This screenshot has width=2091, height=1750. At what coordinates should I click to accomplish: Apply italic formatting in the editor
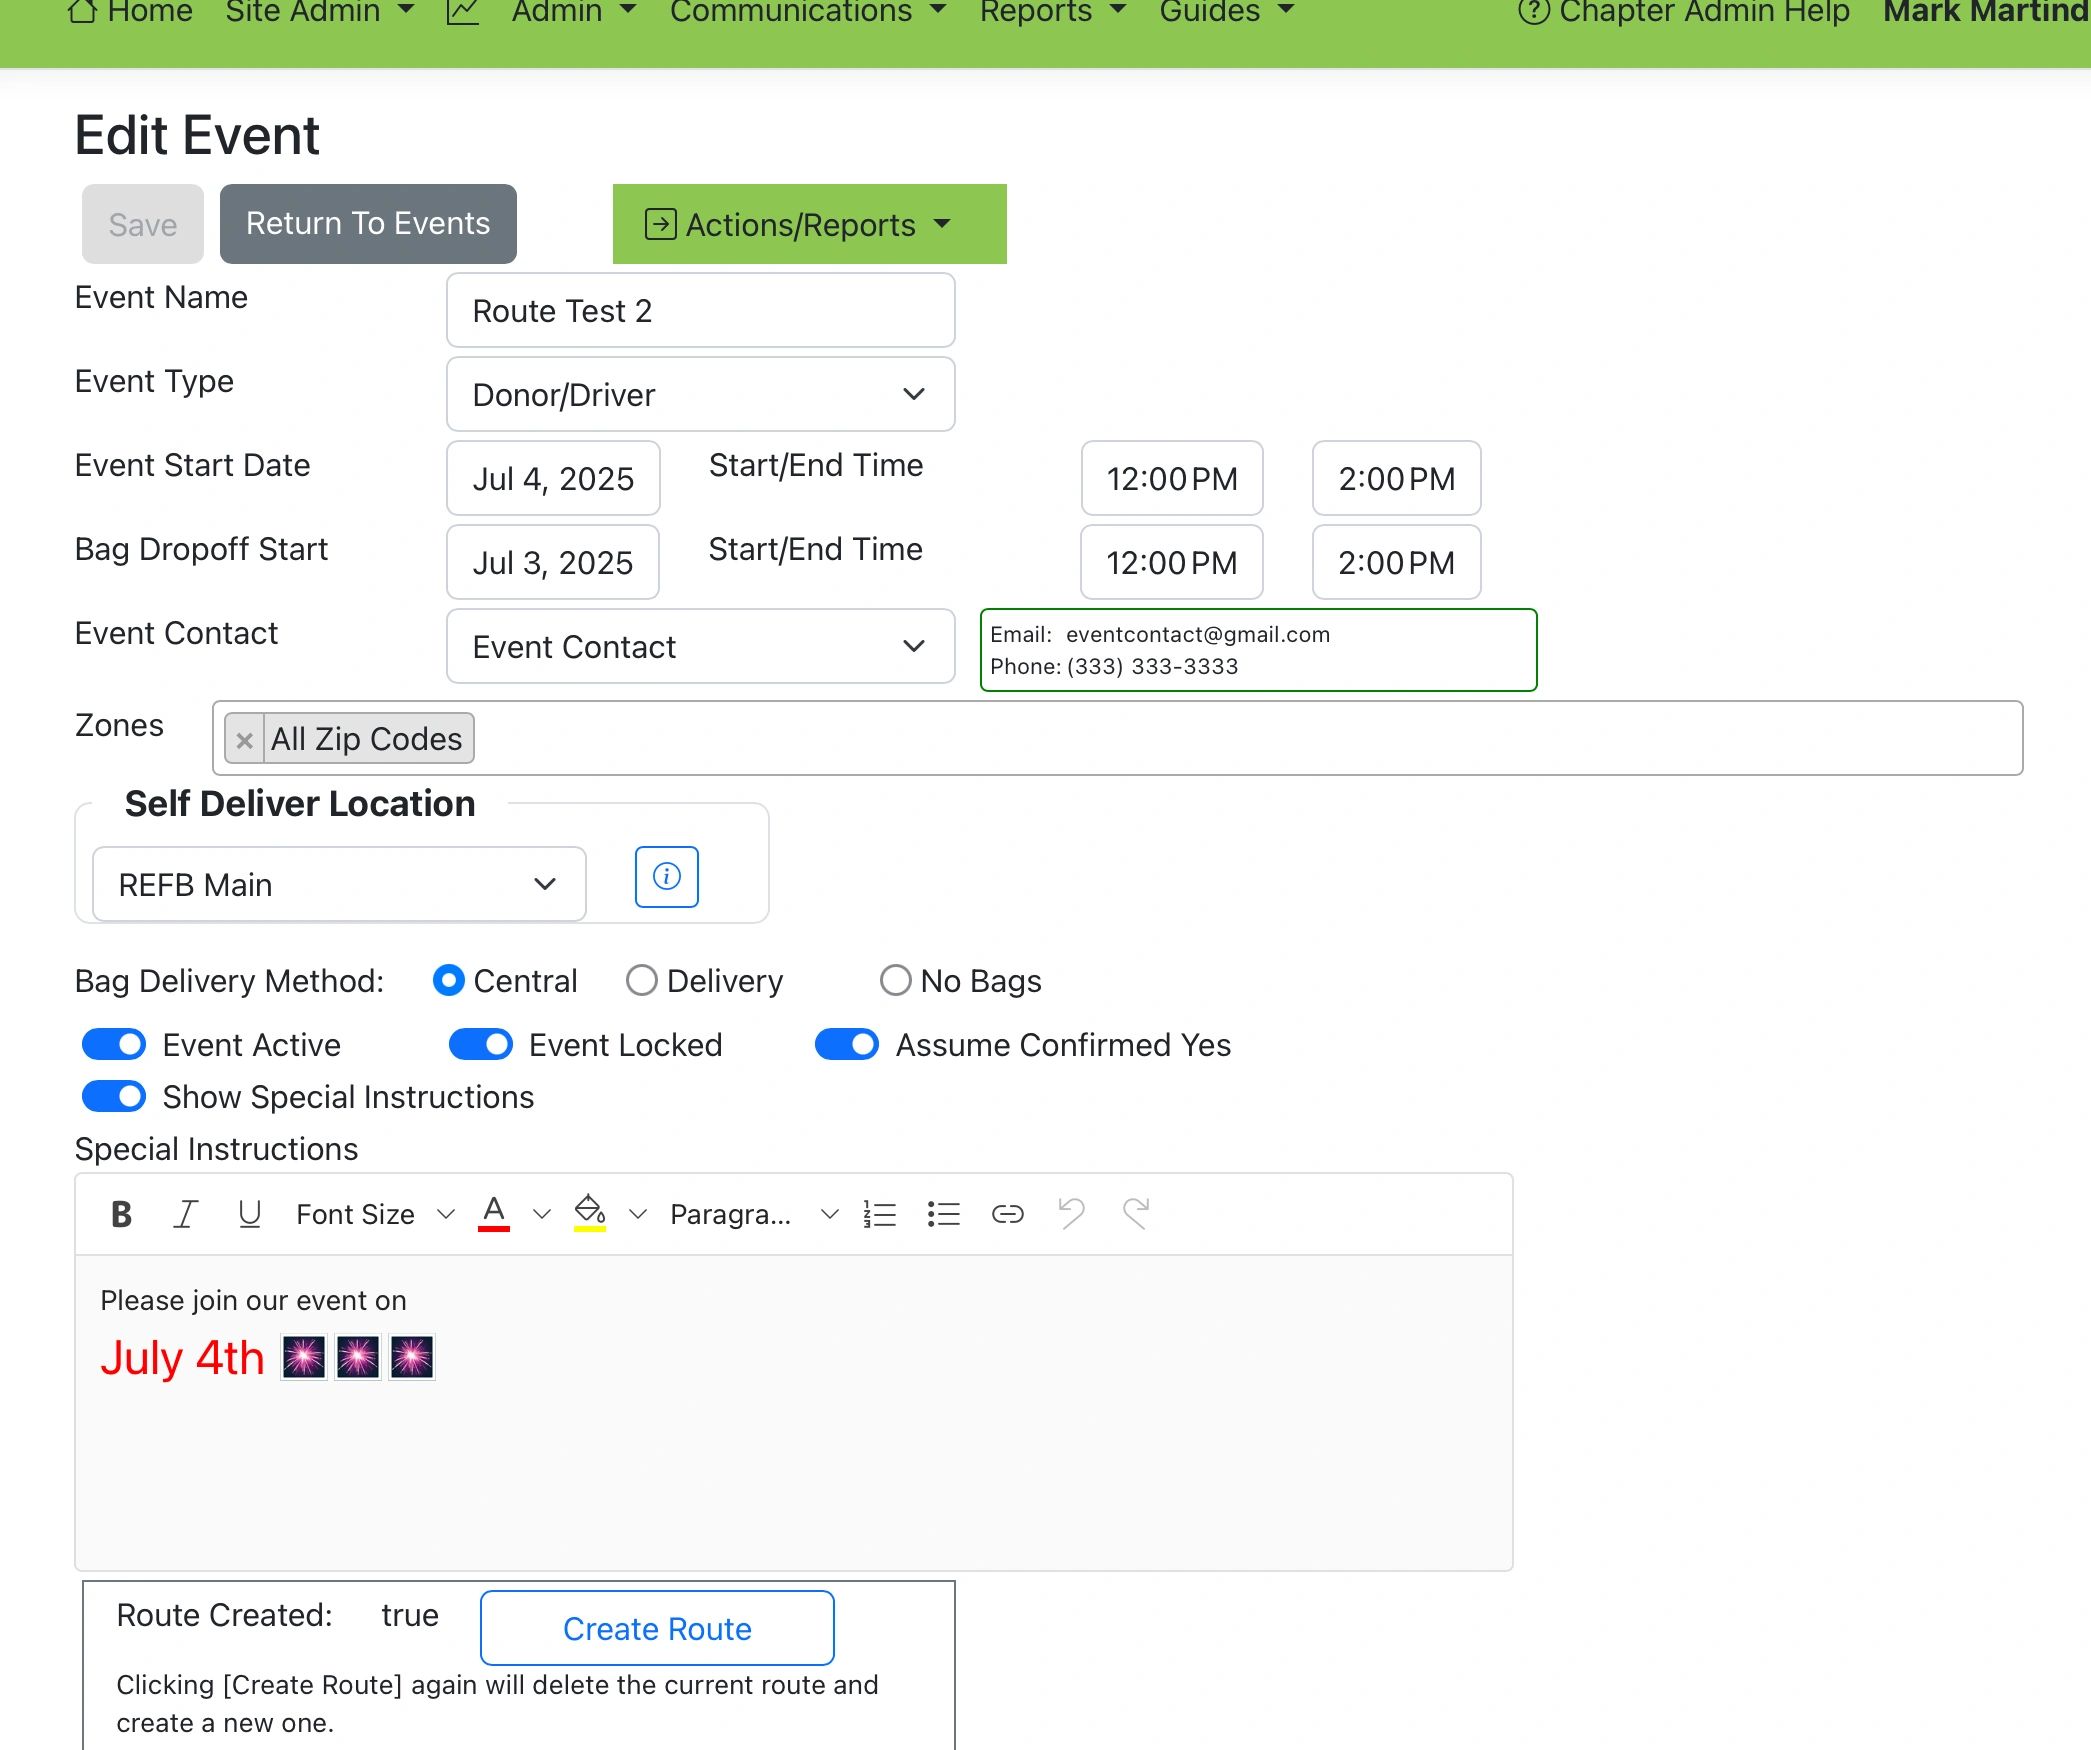pos(185,1214)
